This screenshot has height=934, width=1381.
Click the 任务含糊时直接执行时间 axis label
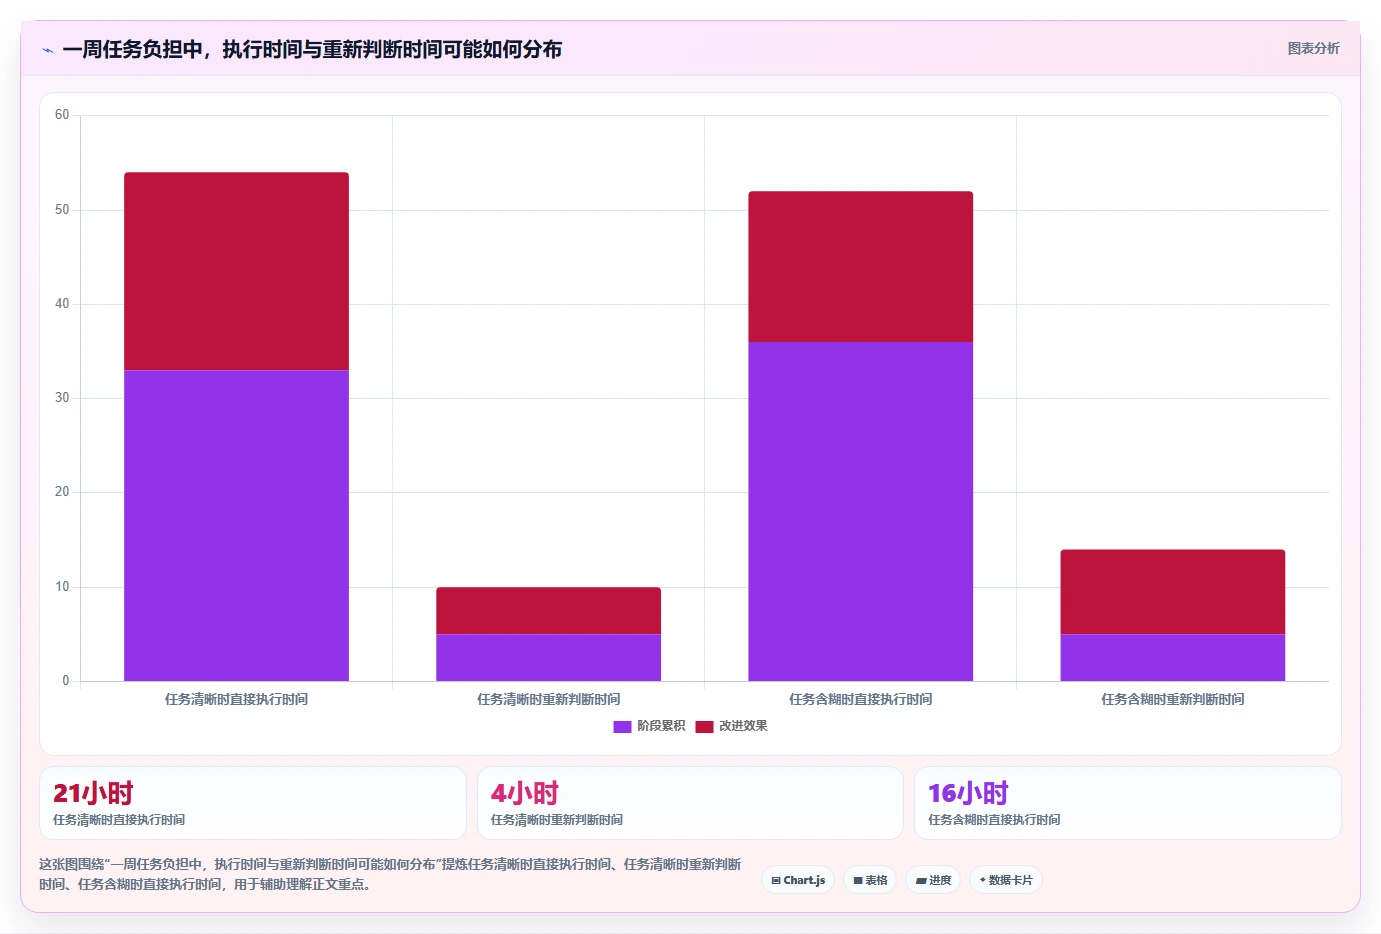(860, 699)
